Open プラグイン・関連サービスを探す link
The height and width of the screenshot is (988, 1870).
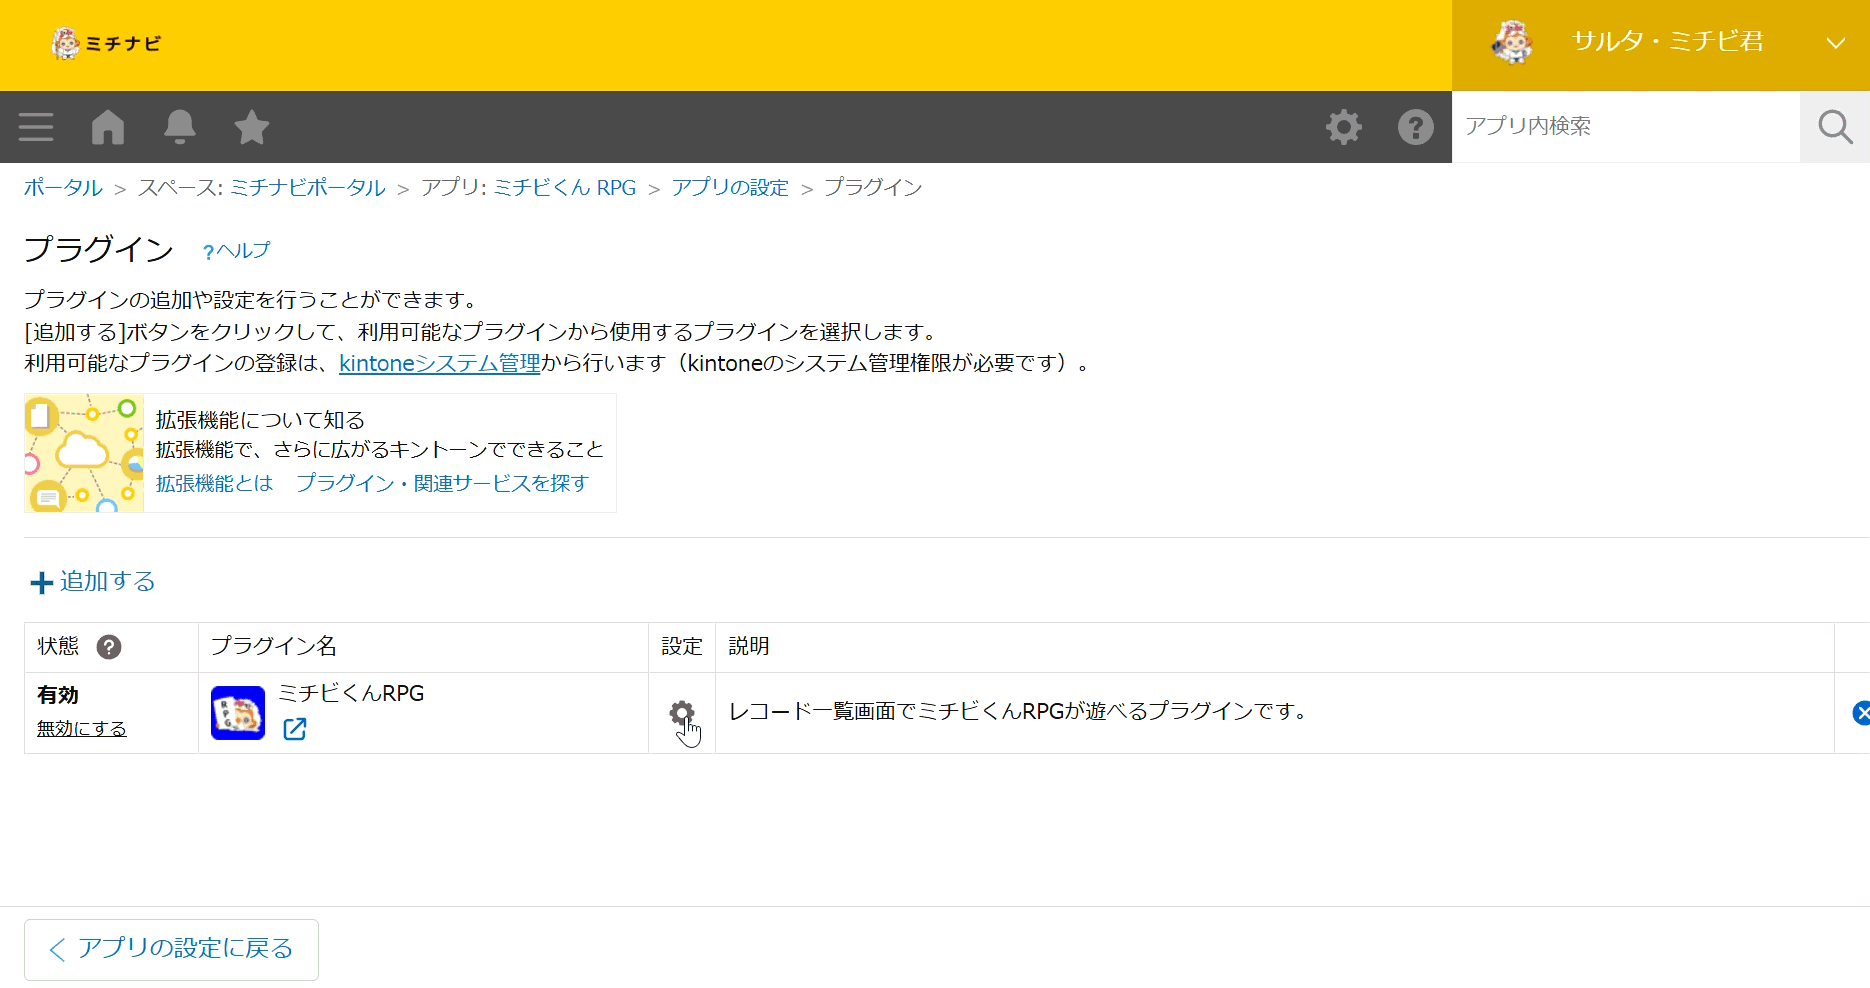click(442, 483)
